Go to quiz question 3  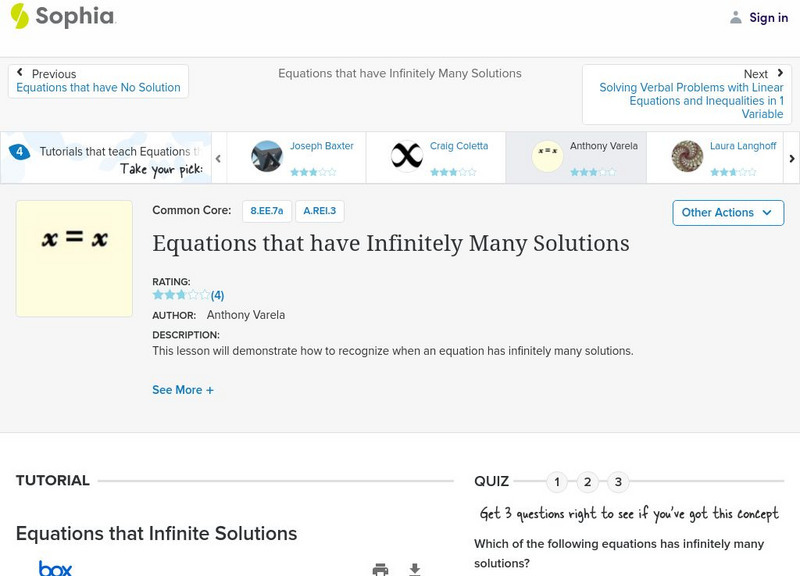[x=618, y=482]
